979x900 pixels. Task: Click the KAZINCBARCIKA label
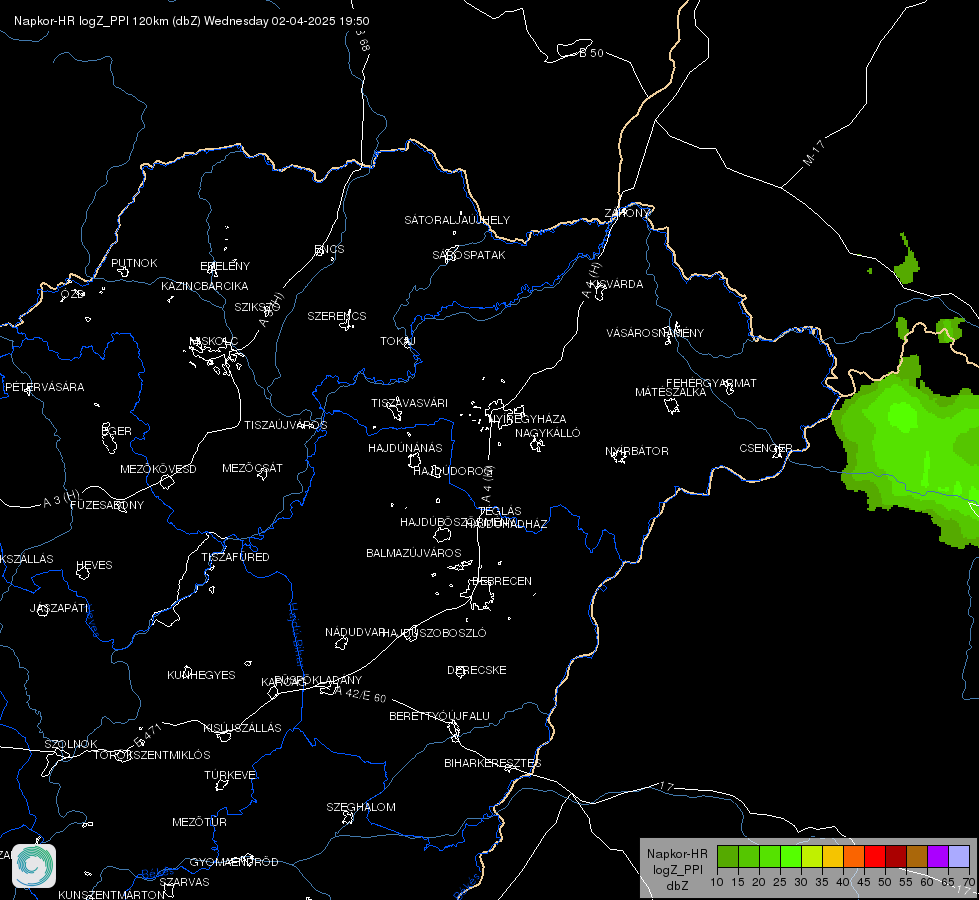[x=205, y=286]
